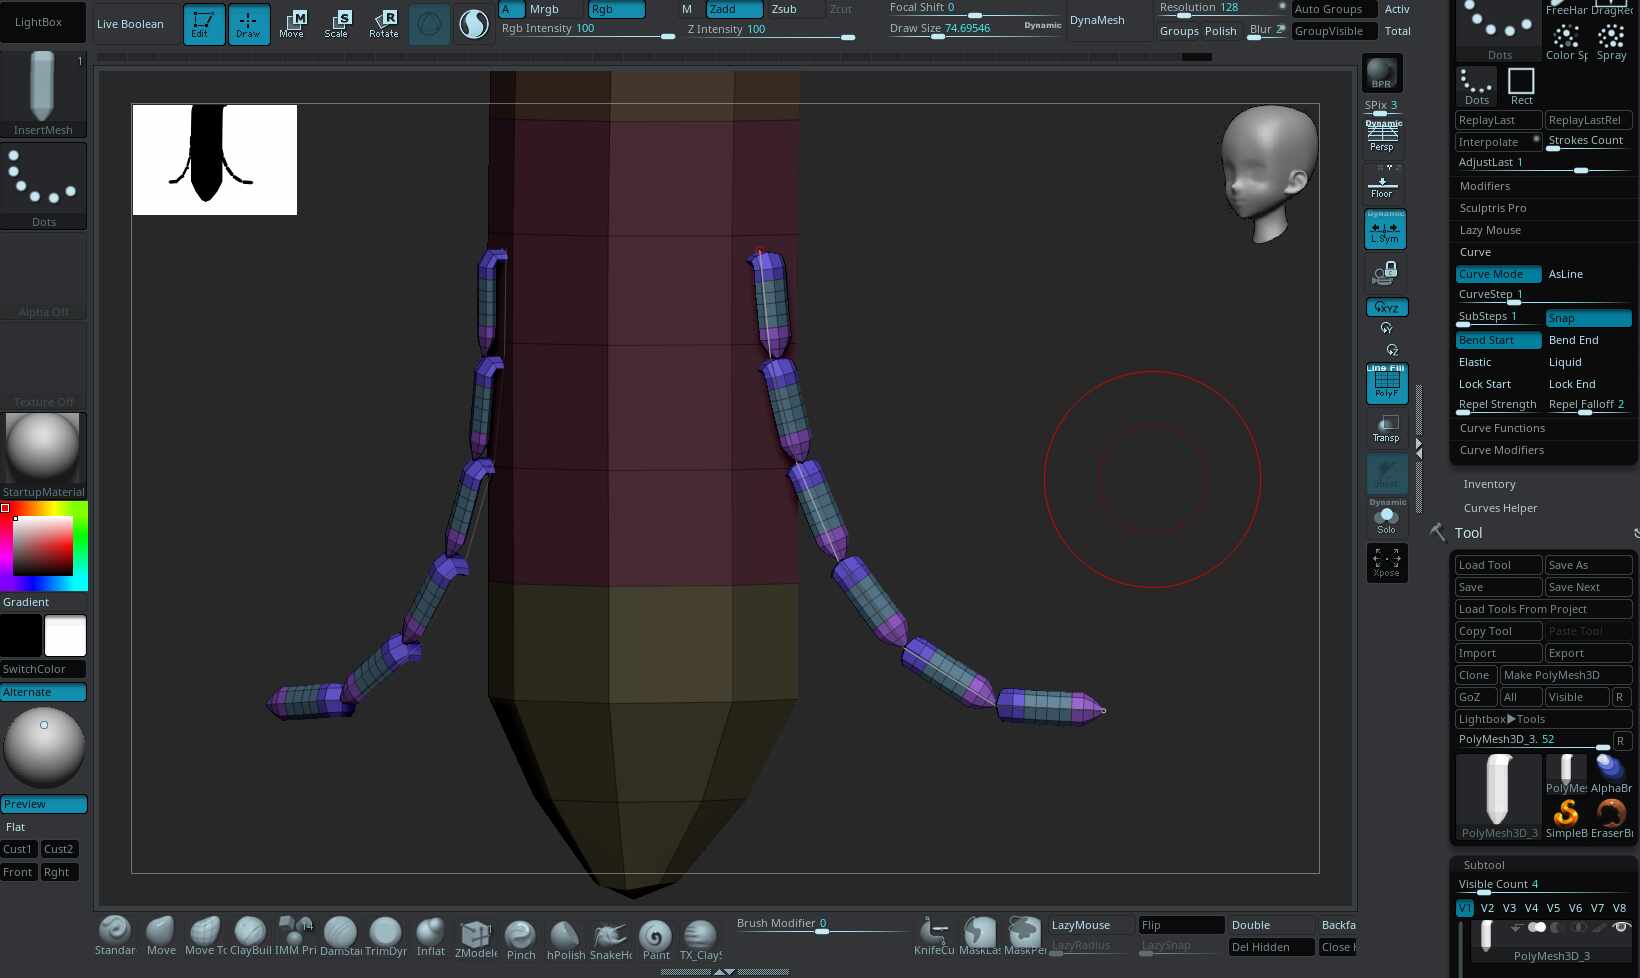
Task: Select the Standard brush
Action: (115, 937)
